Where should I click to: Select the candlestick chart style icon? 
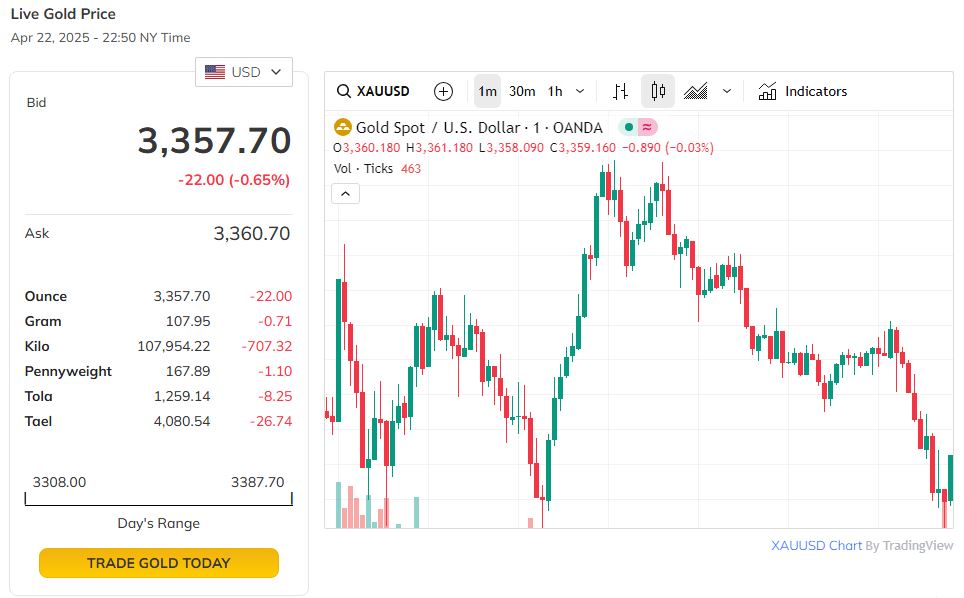tap(657, 91)
